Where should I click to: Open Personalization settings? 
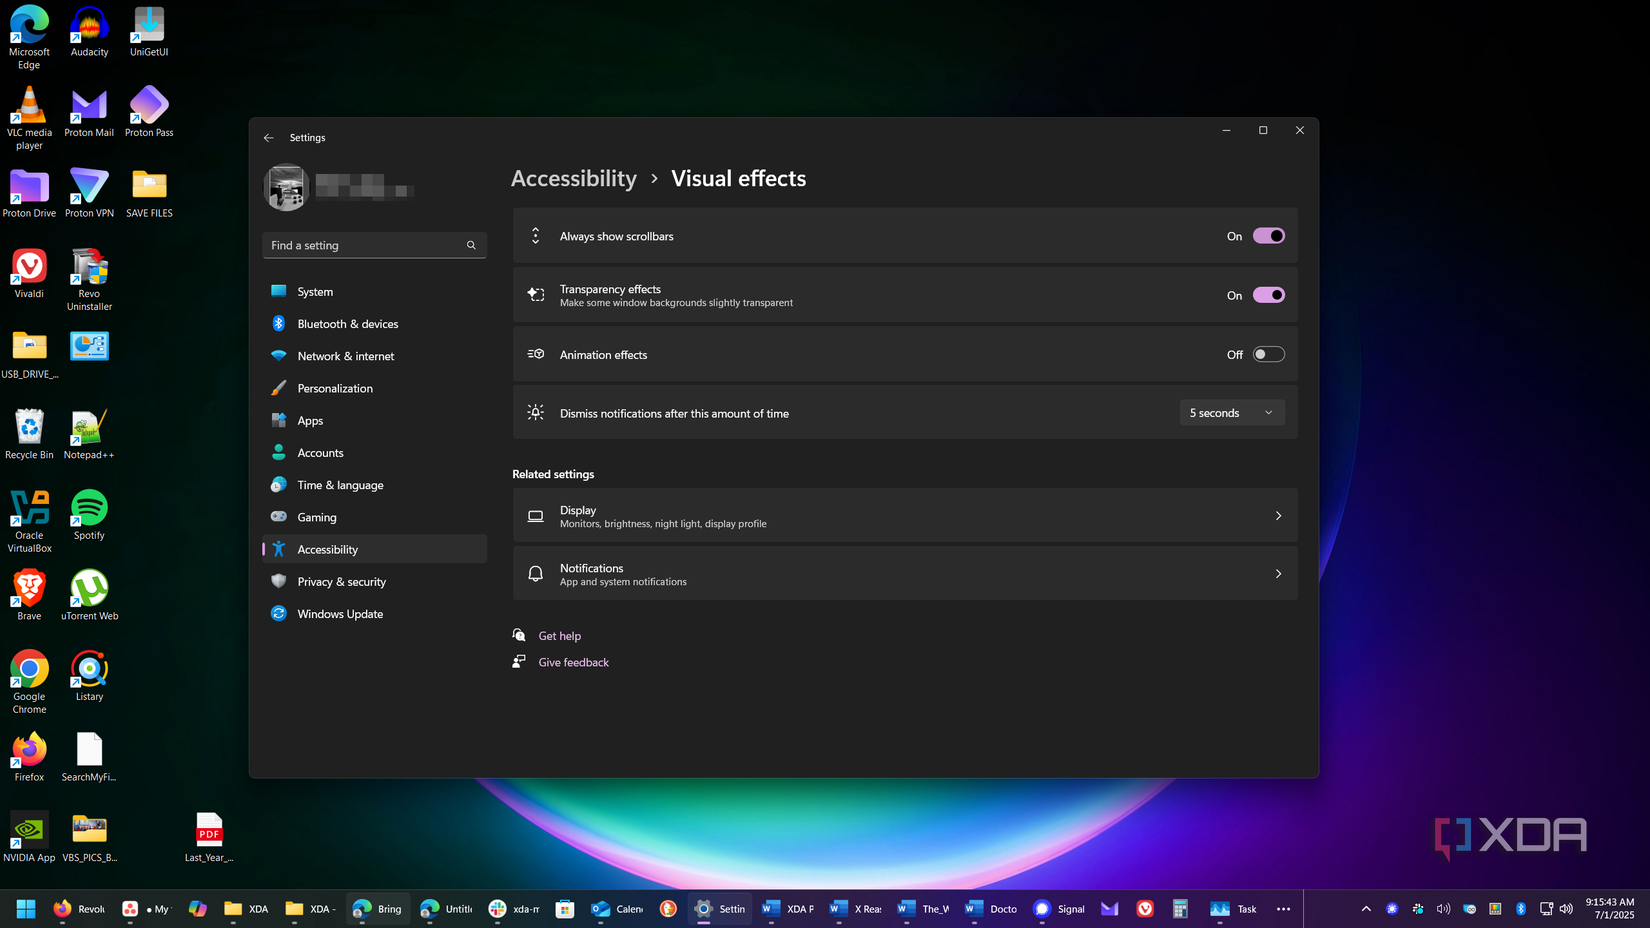tap(335, 388)
